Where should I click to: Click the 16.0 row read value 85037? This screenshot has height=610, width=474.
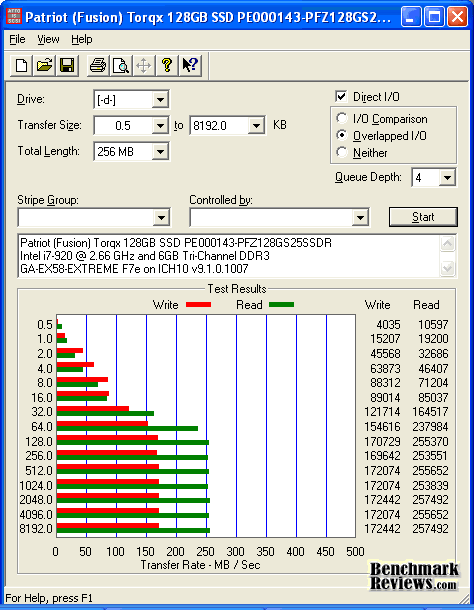pyautogui.click(x=433, y=398)
